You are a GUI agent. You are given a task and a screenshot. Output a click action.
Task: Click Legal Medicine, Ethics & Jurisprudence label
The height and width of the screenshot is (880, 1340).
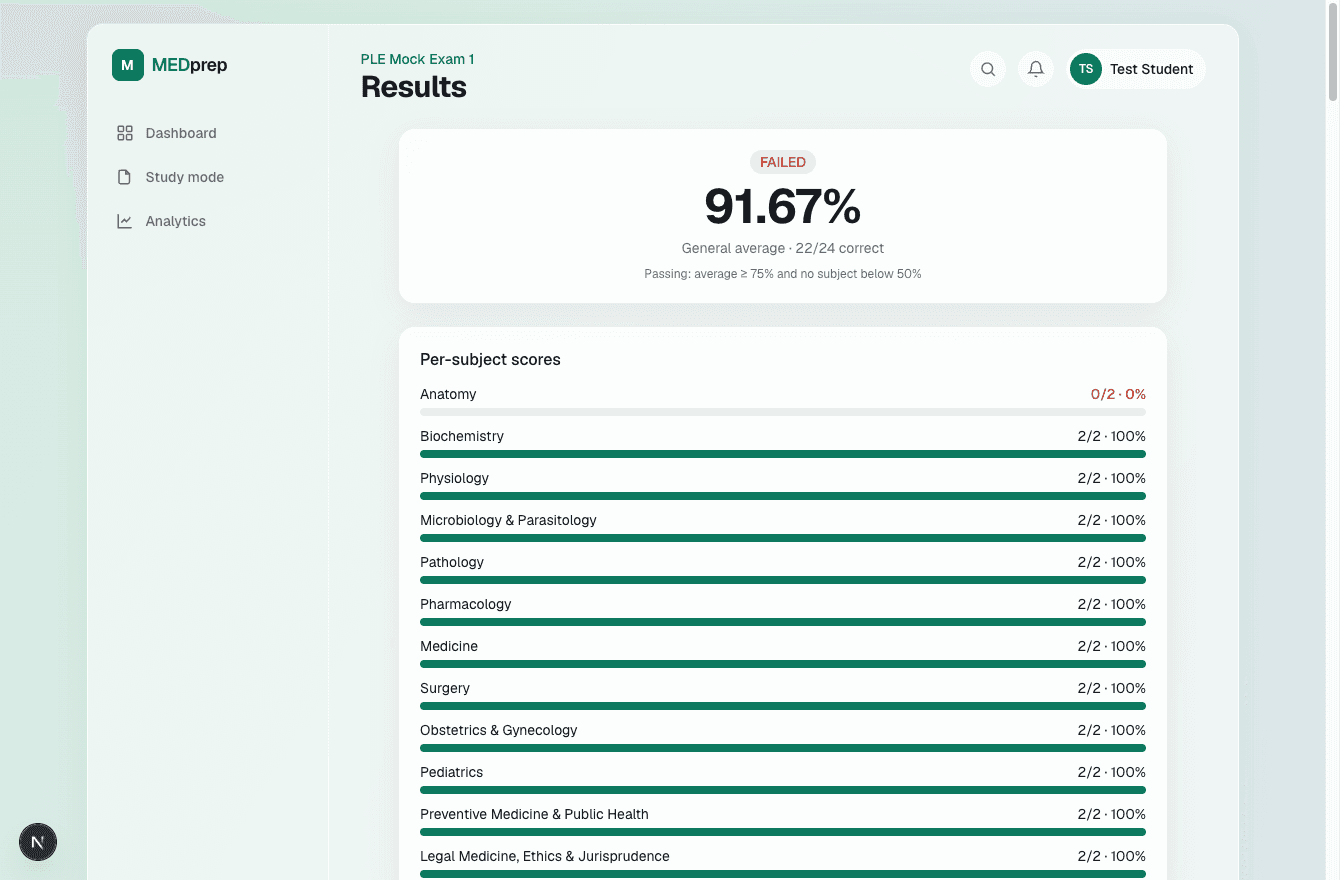tap(545, 856)
